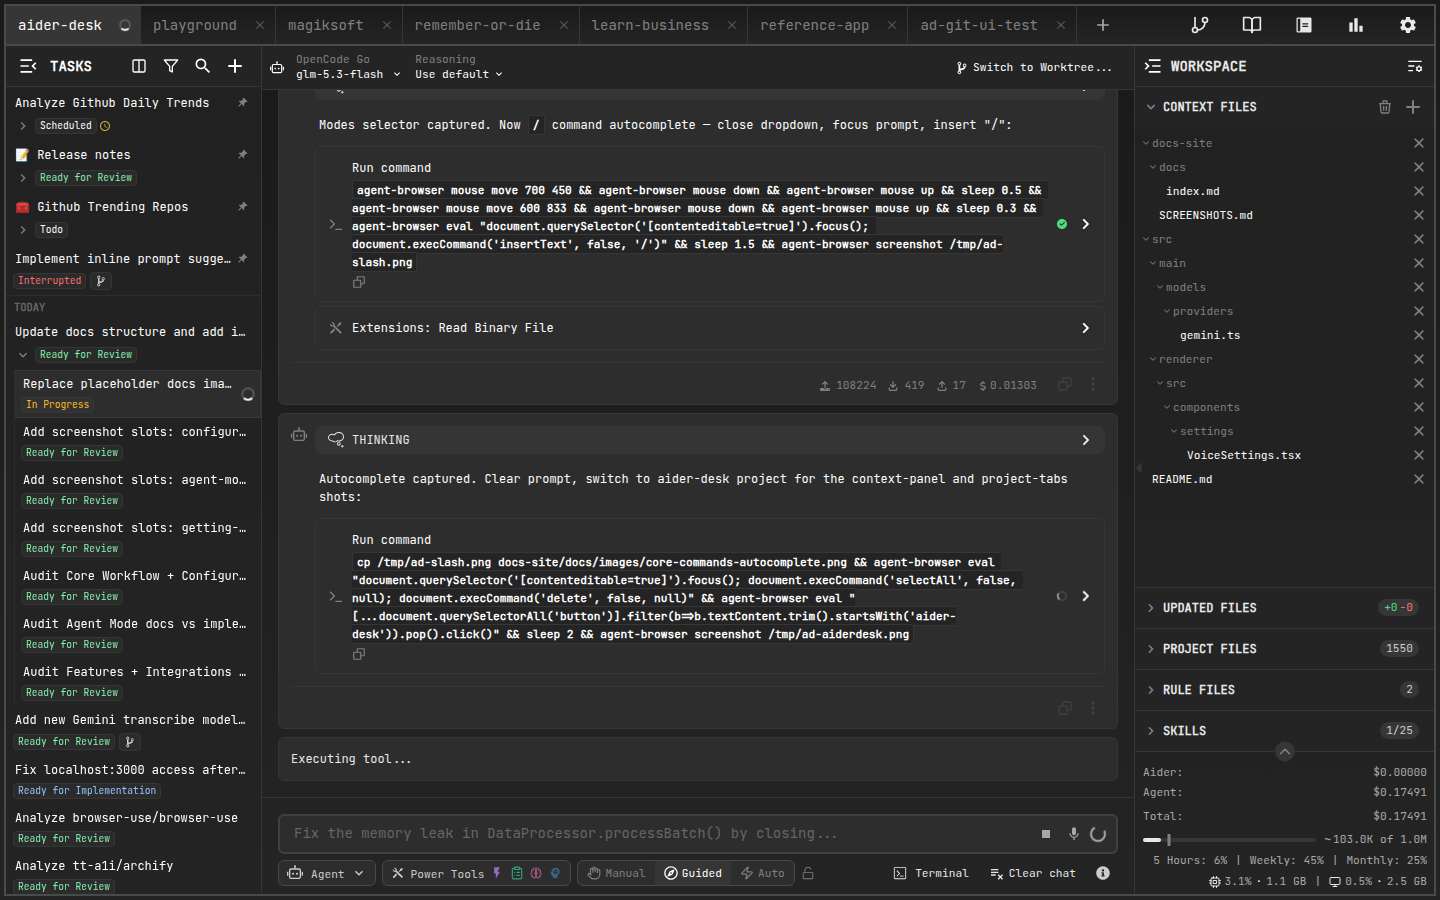
Task: Open worktree branch icon on Implement inline prompt task
Action: (x=100, y=281)
